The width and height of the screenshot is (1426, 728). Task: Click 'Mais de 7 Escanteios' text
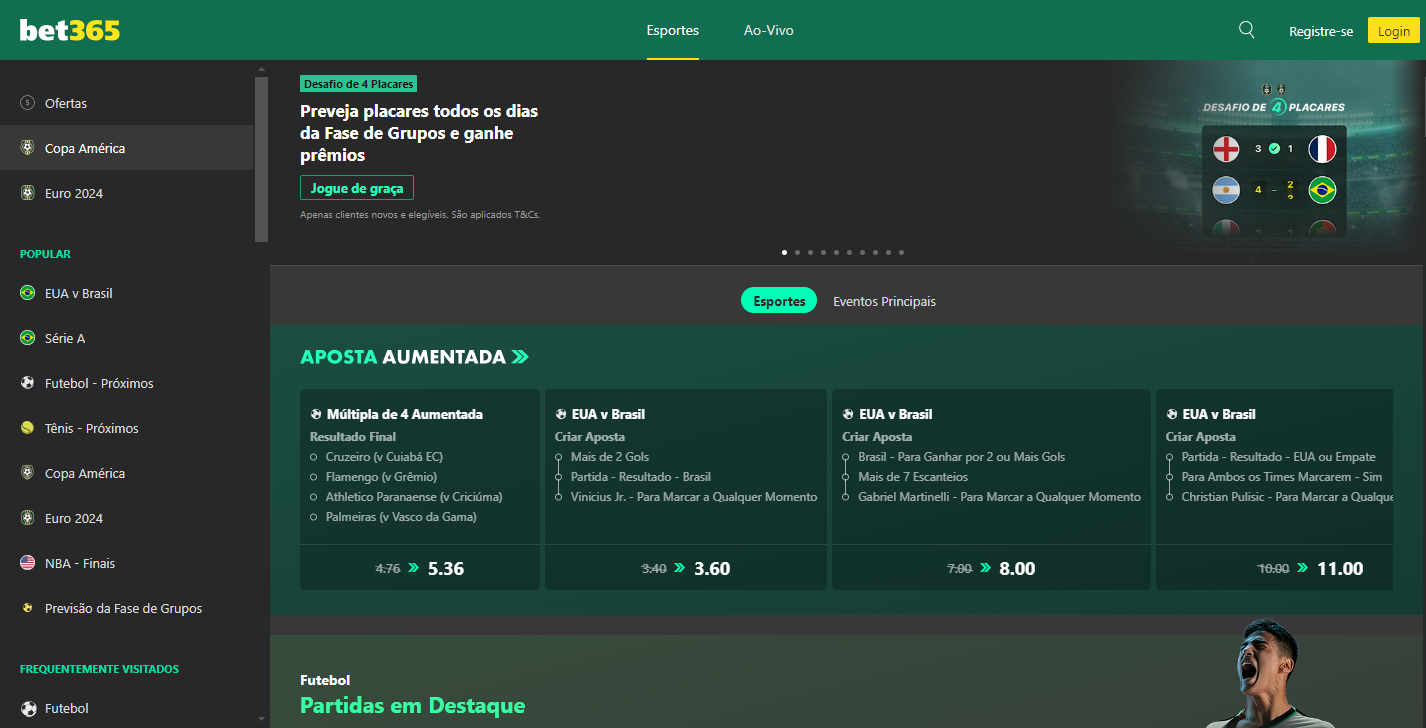[x=913, y=477]
